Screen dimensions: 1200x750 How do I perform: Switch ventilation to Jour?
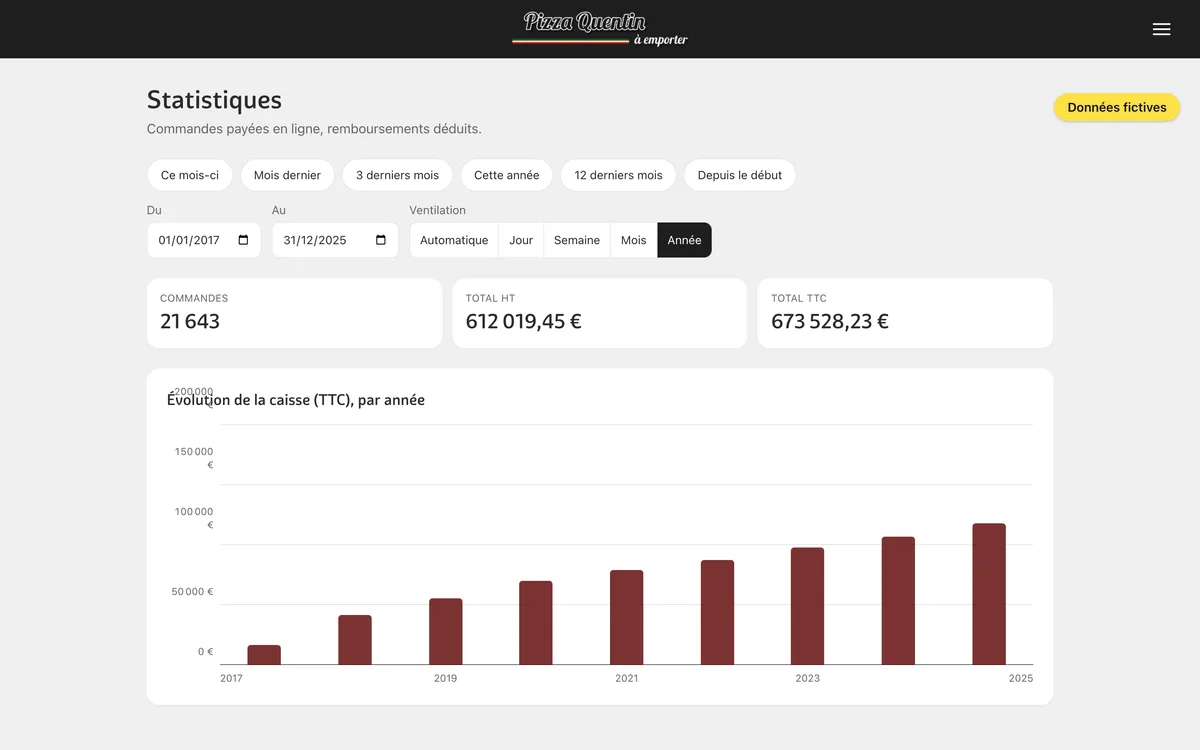[521, 240]
